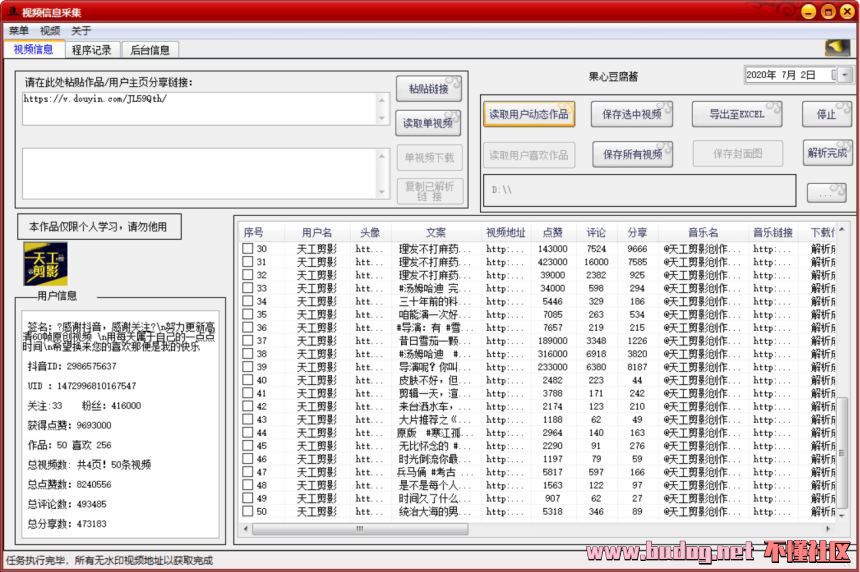Screen dimensions: 860x572
Task: Click the 读取单视频 button
Action: [428, 123]
